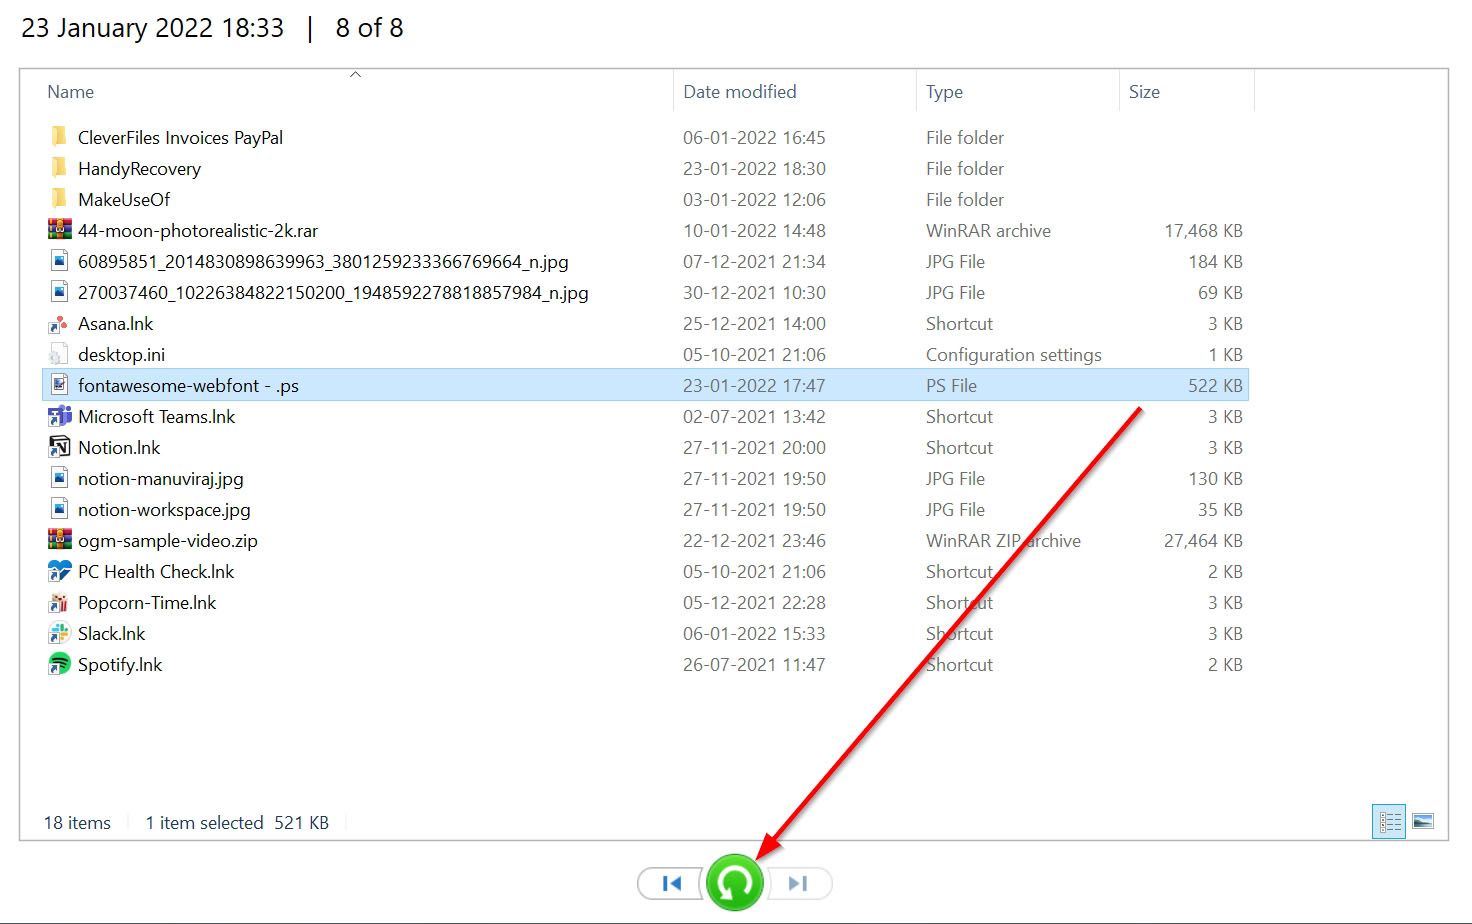The image size is (1472, 924).
Task: Select the fontawesome-webfont - .ps file name
Action: pyautogui.click(x=188, y=386)
